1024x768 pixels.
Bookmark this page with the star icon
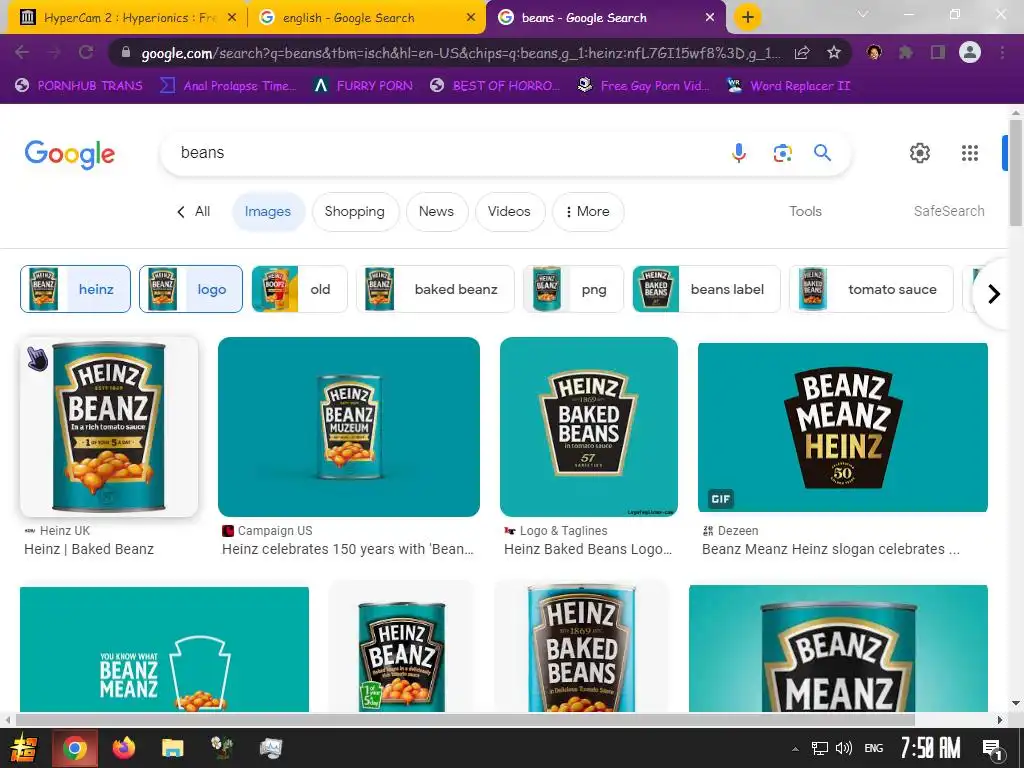(x=834, y=52)
